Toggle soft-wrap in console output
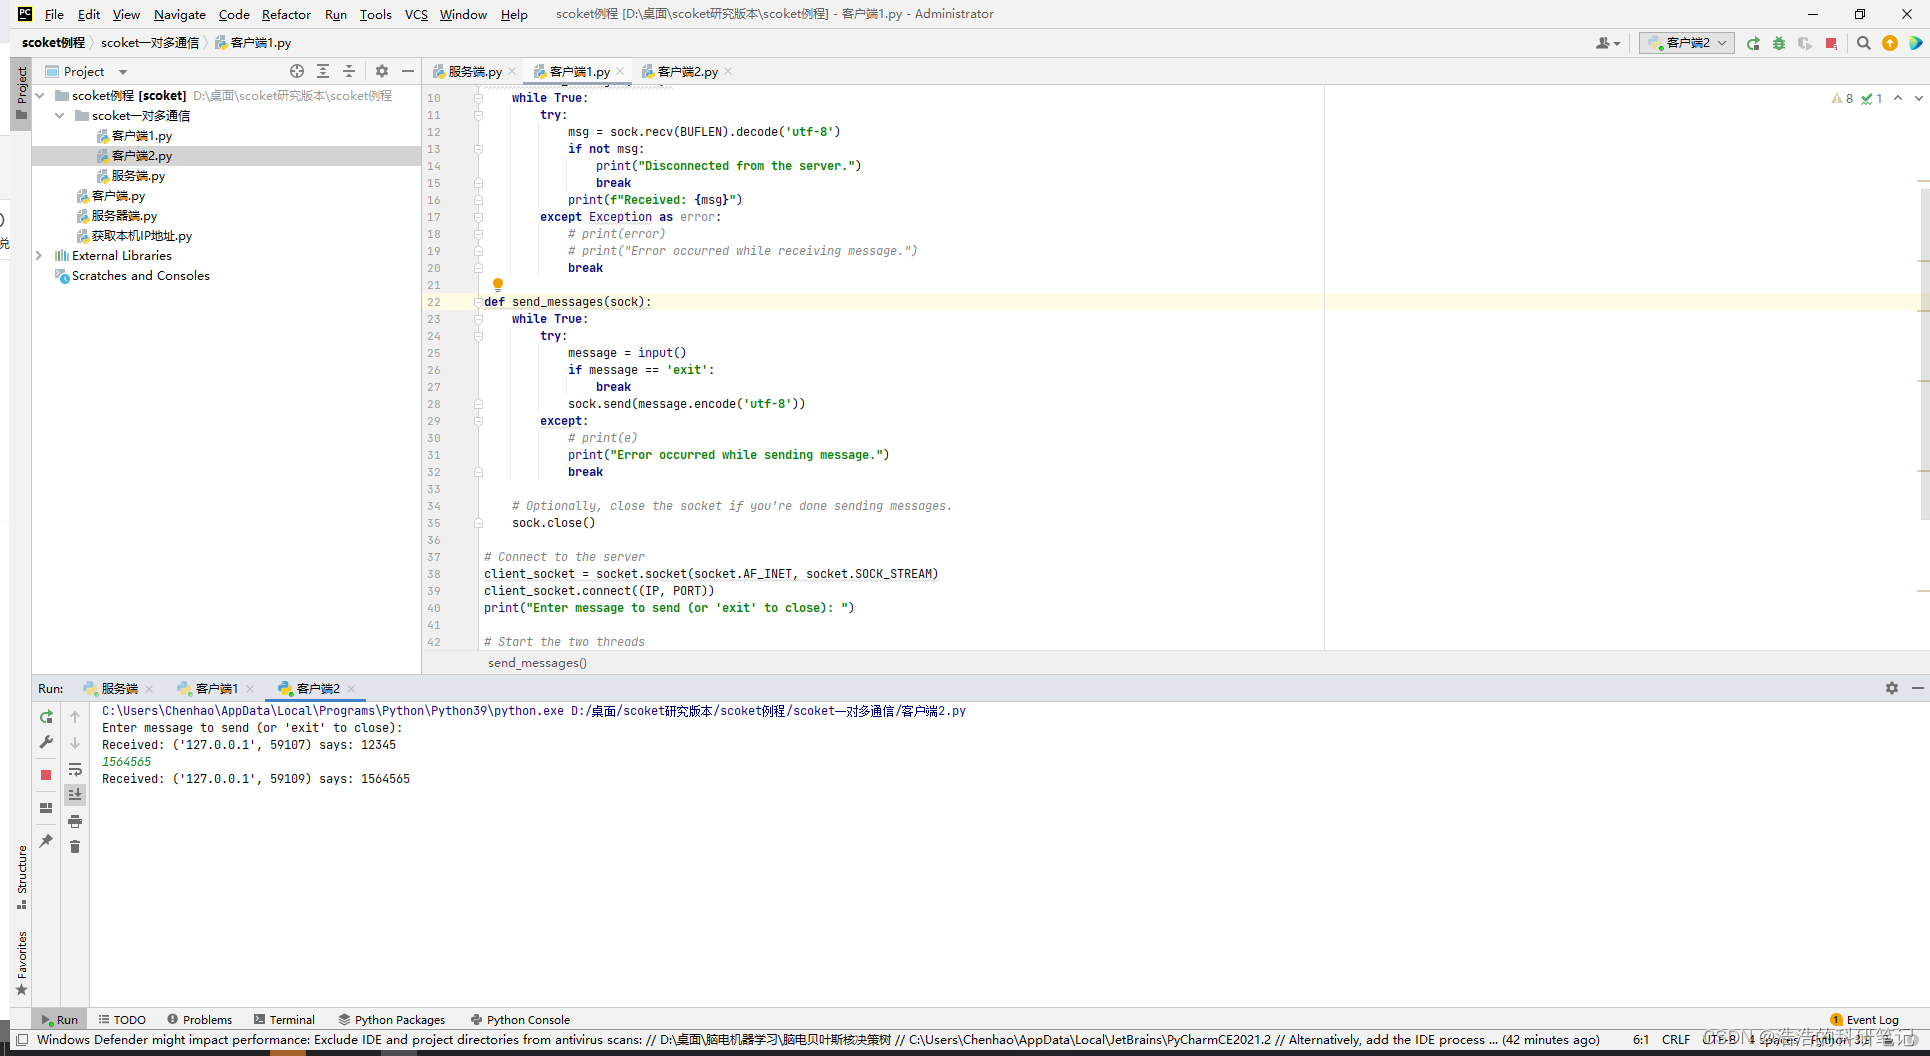Screen dimensions: 1930x1056 pyautogui.click(x=75, y=769)
